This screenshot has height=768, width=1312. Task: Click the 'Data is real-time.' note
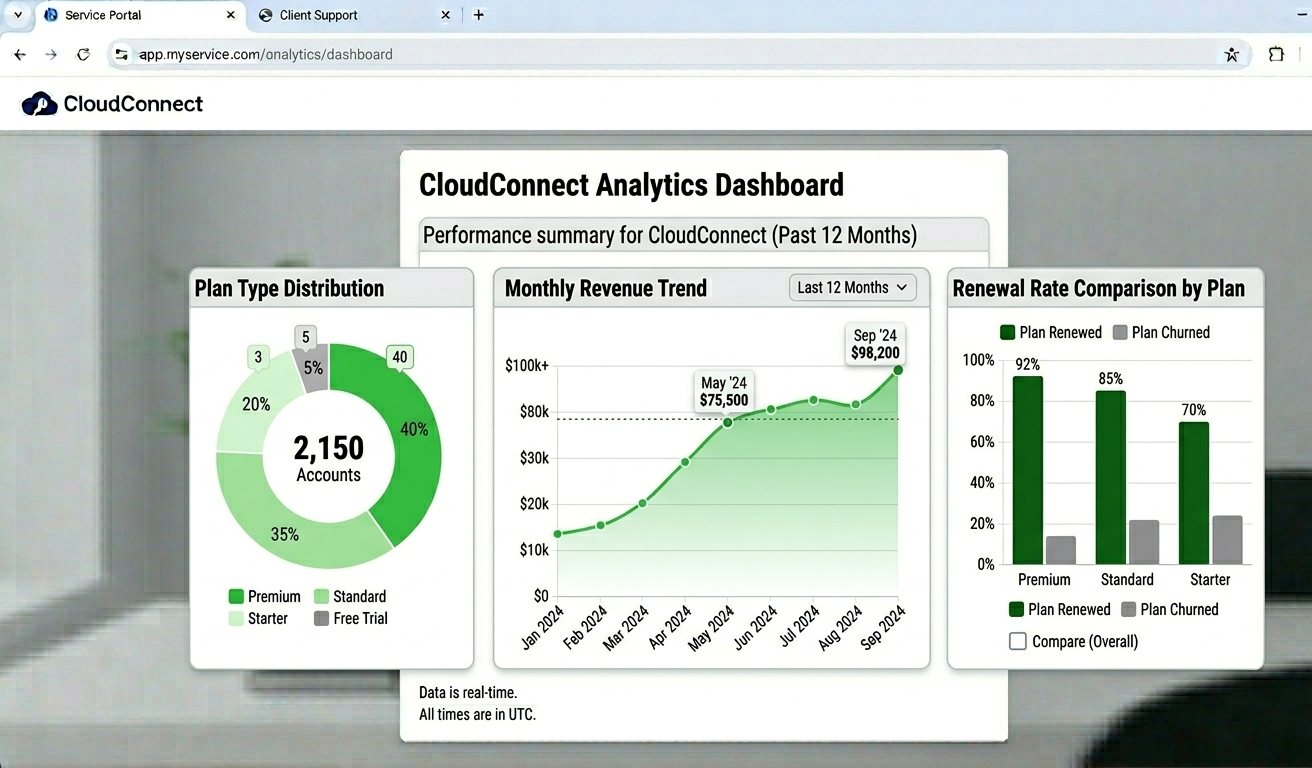click(x=468, y=692)
